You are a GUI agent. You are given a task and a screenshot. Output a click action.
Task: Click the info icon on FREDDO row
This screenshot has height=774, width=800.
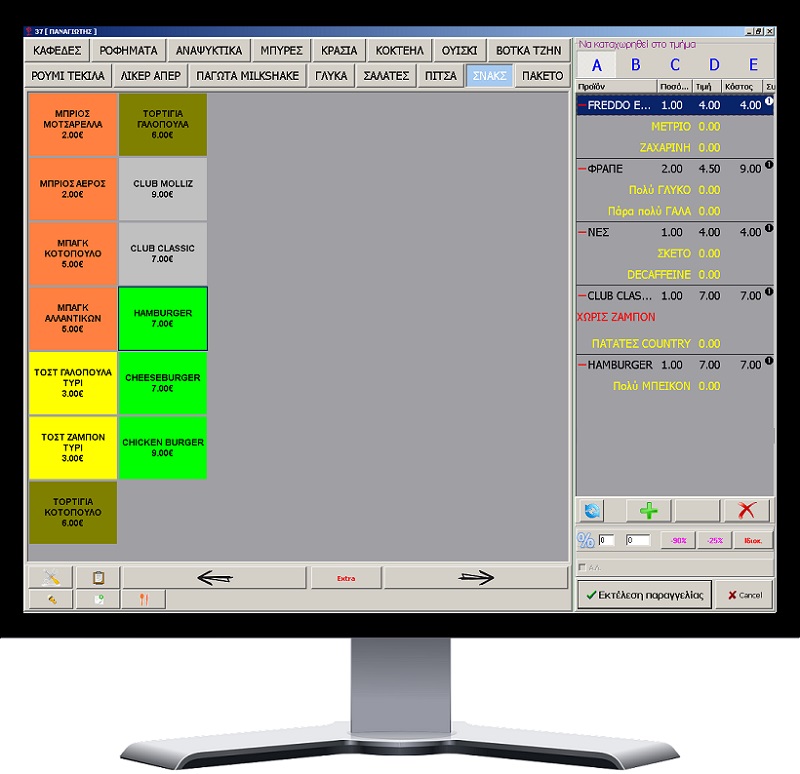[769, 102]
